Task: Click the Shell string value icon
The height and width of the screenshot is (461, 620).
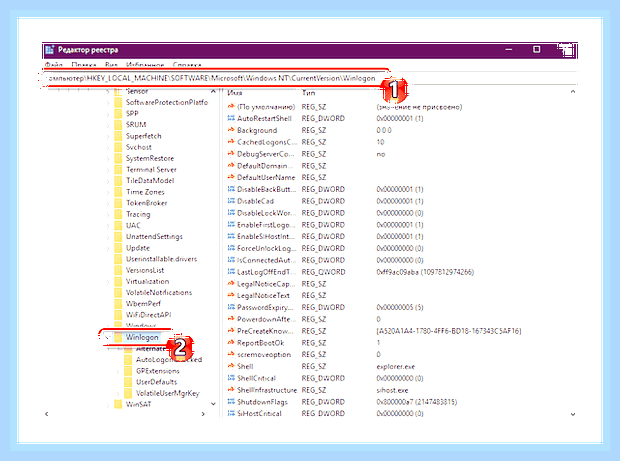Action: pos(231,366)
